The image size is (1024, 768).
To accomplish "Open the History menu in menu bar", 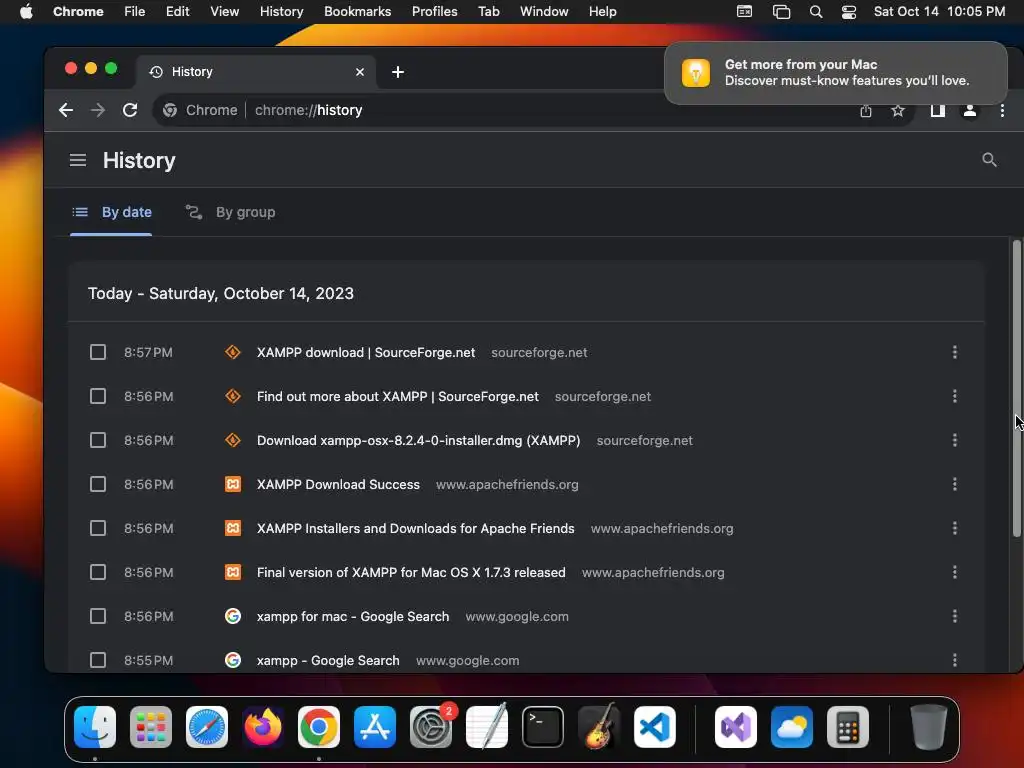I will [x=281, y=12].
